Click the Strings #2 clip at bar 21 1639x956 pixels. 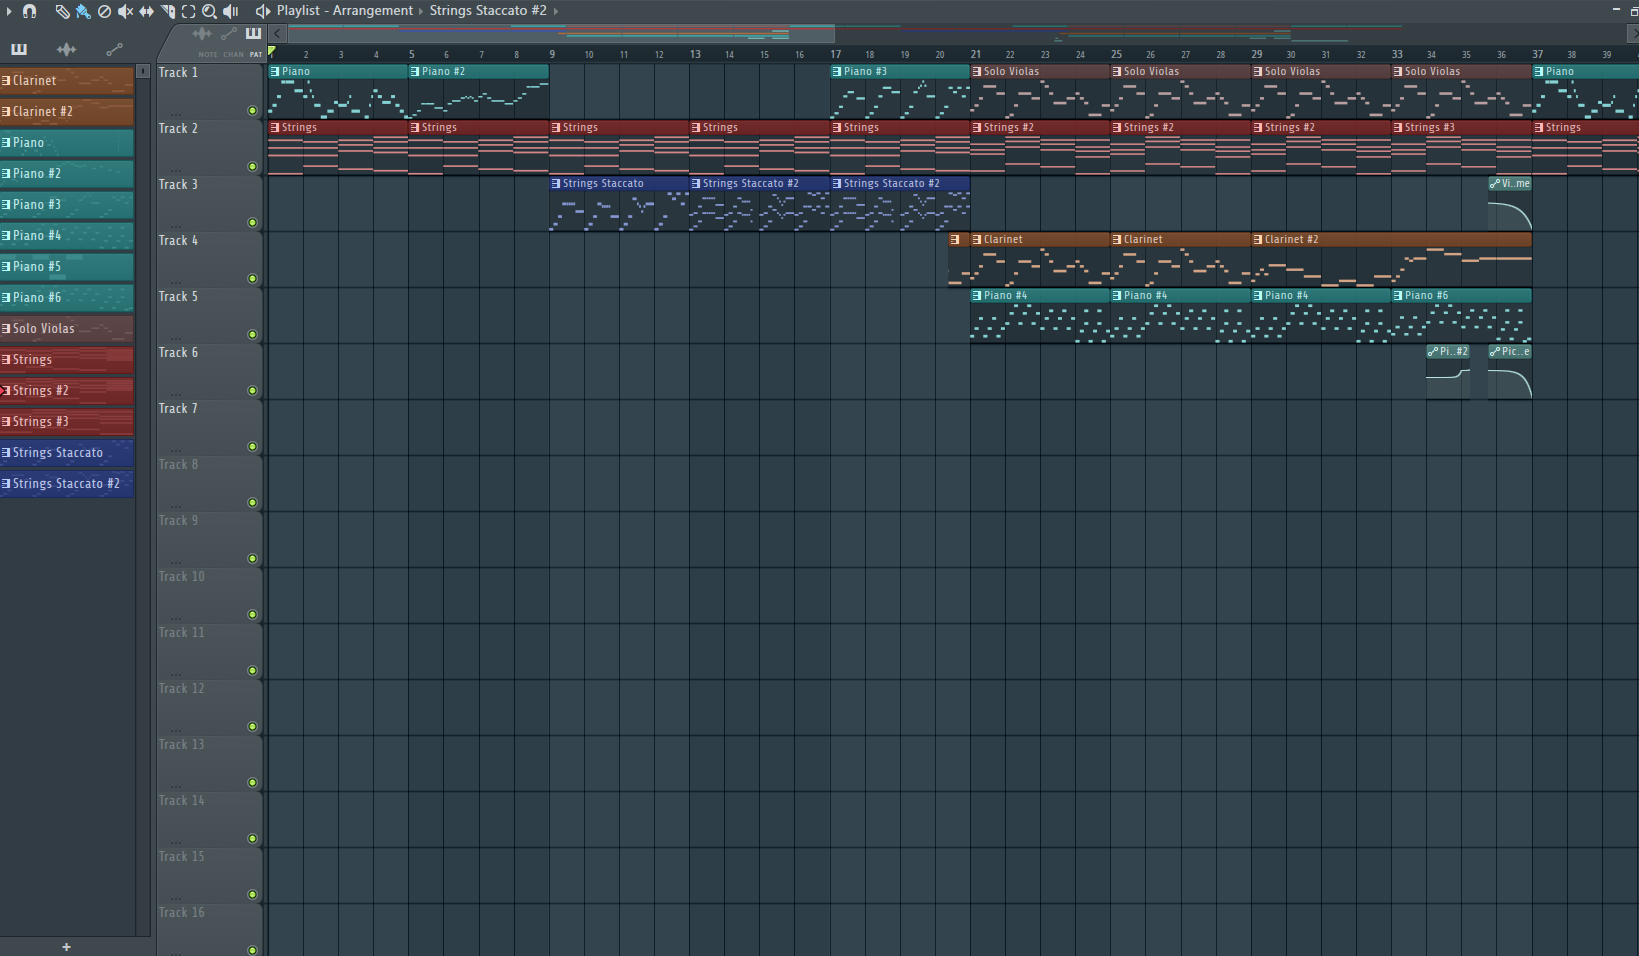(x=1040, y=148)
